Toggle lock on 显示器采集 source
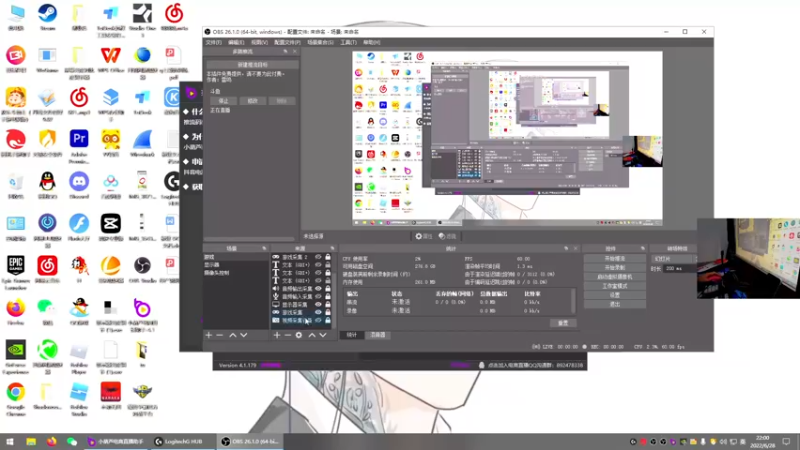This screenshot has height=450, width=800. tap(328, 305)
